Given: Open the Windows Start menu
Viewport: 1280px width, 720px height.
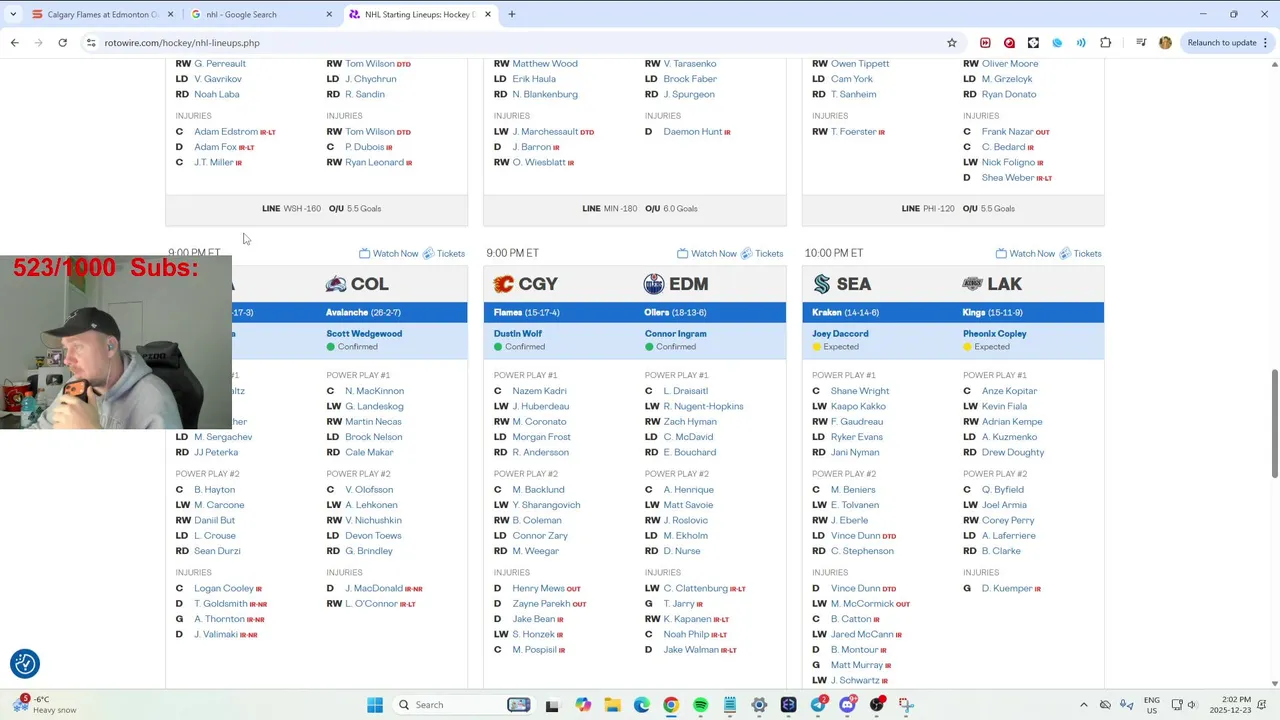Looking at the screenshot, I should pyautogui.click(x=375, y=705).
